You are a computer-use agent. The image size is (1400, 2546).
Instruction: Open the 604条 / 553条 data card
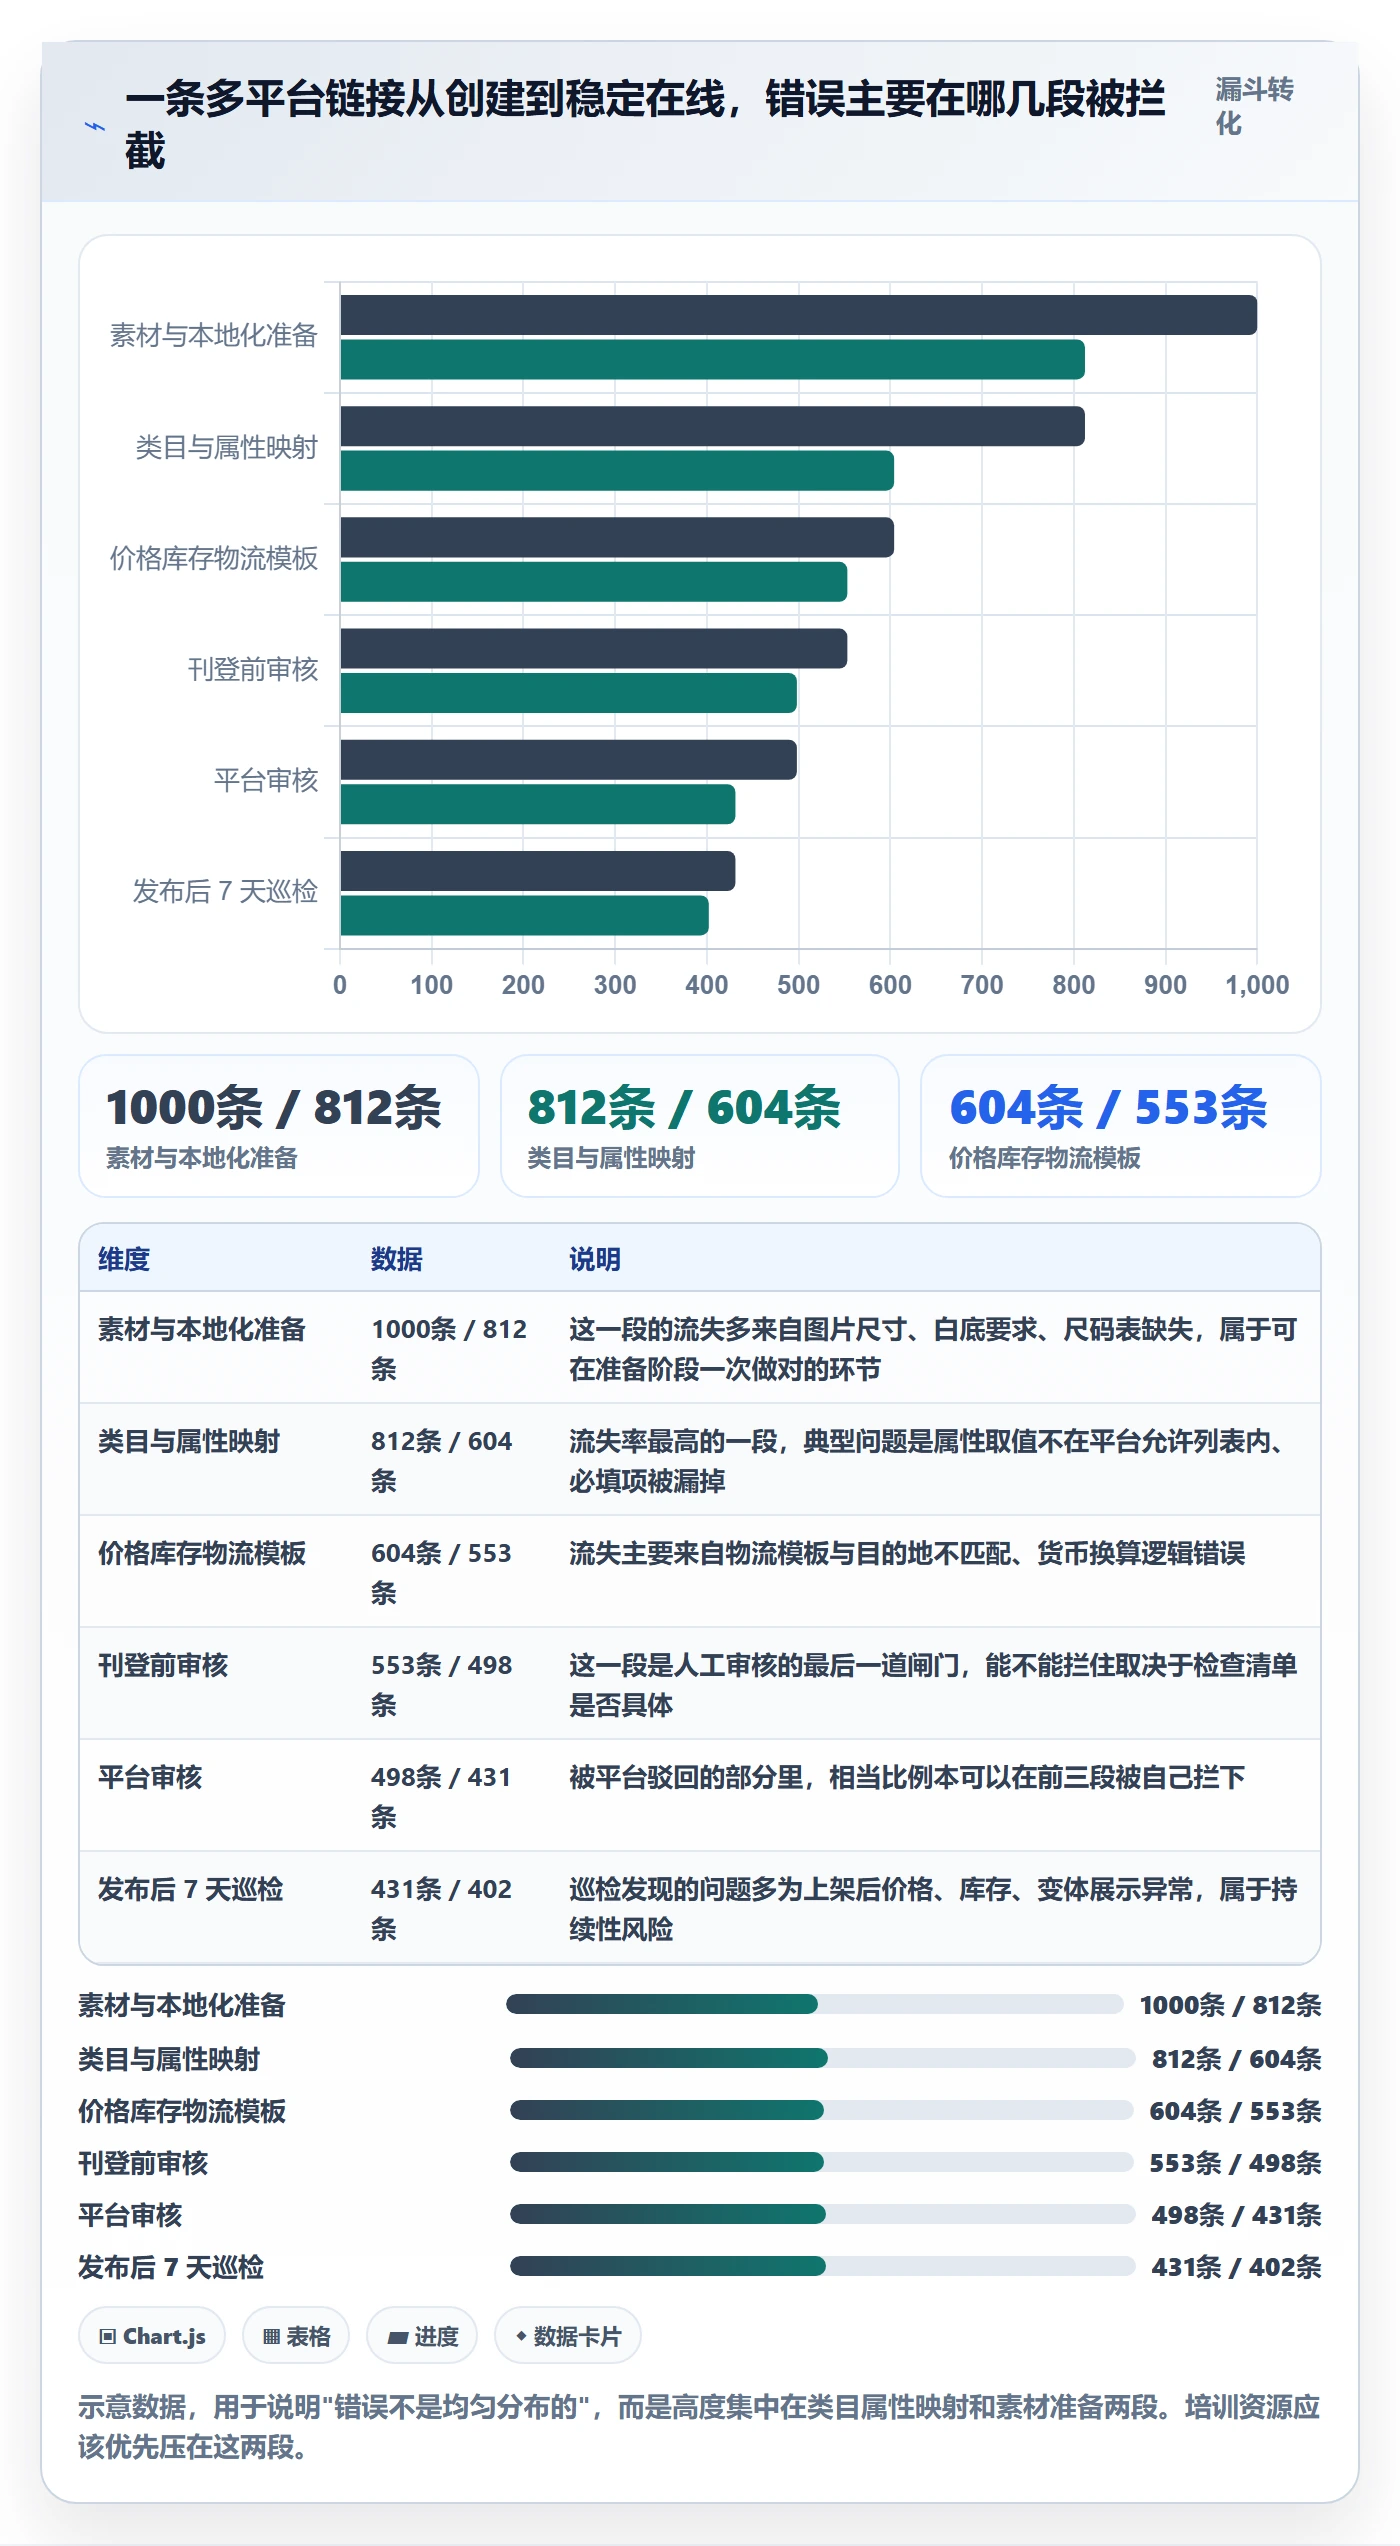tap(1121, 1126)
